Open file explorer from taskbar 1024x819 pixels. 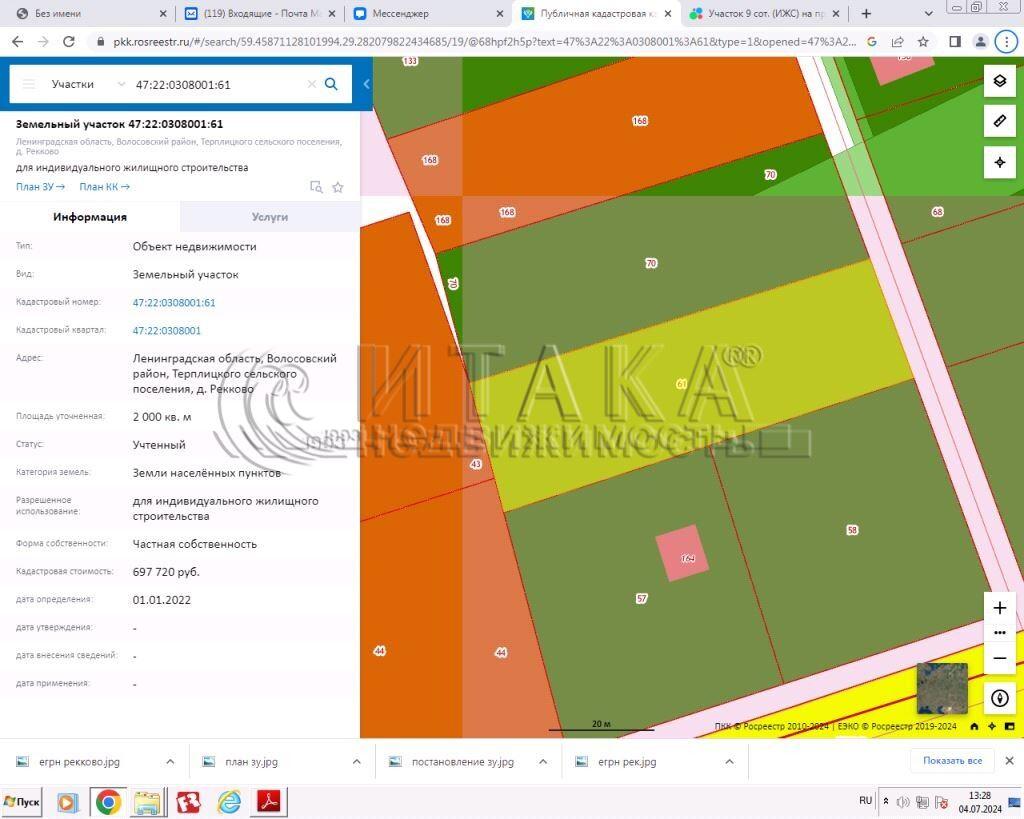148,802
